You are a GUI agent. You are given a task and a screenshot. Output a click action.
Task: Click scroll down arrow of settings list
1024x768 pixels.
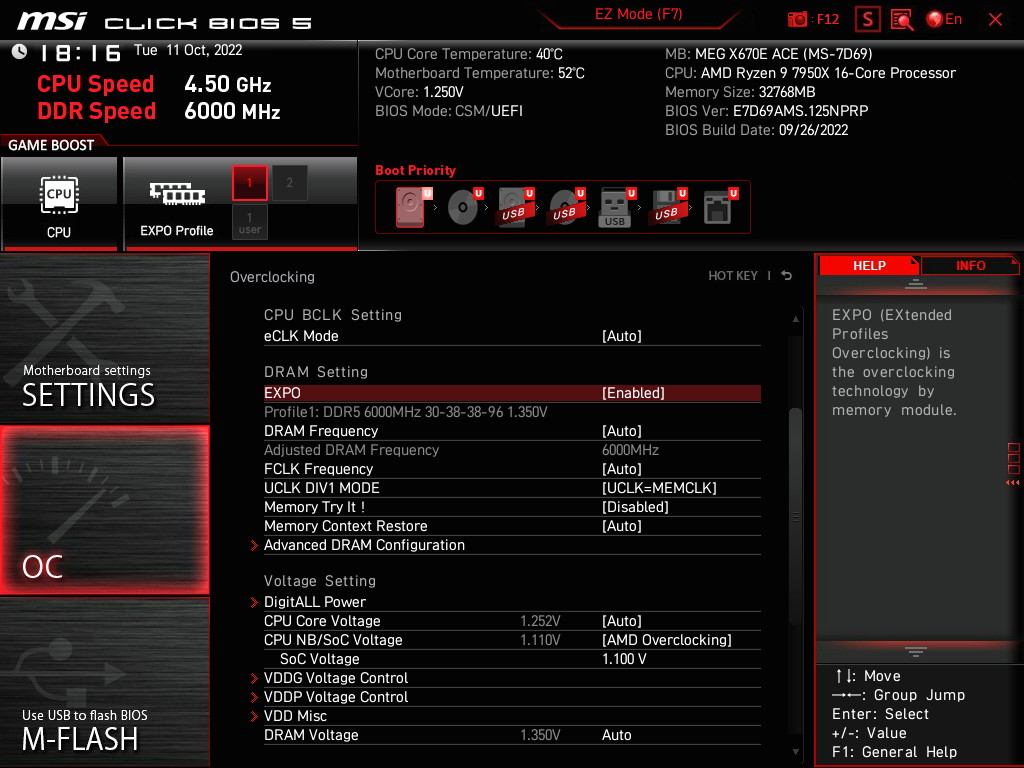coord(795,752)
